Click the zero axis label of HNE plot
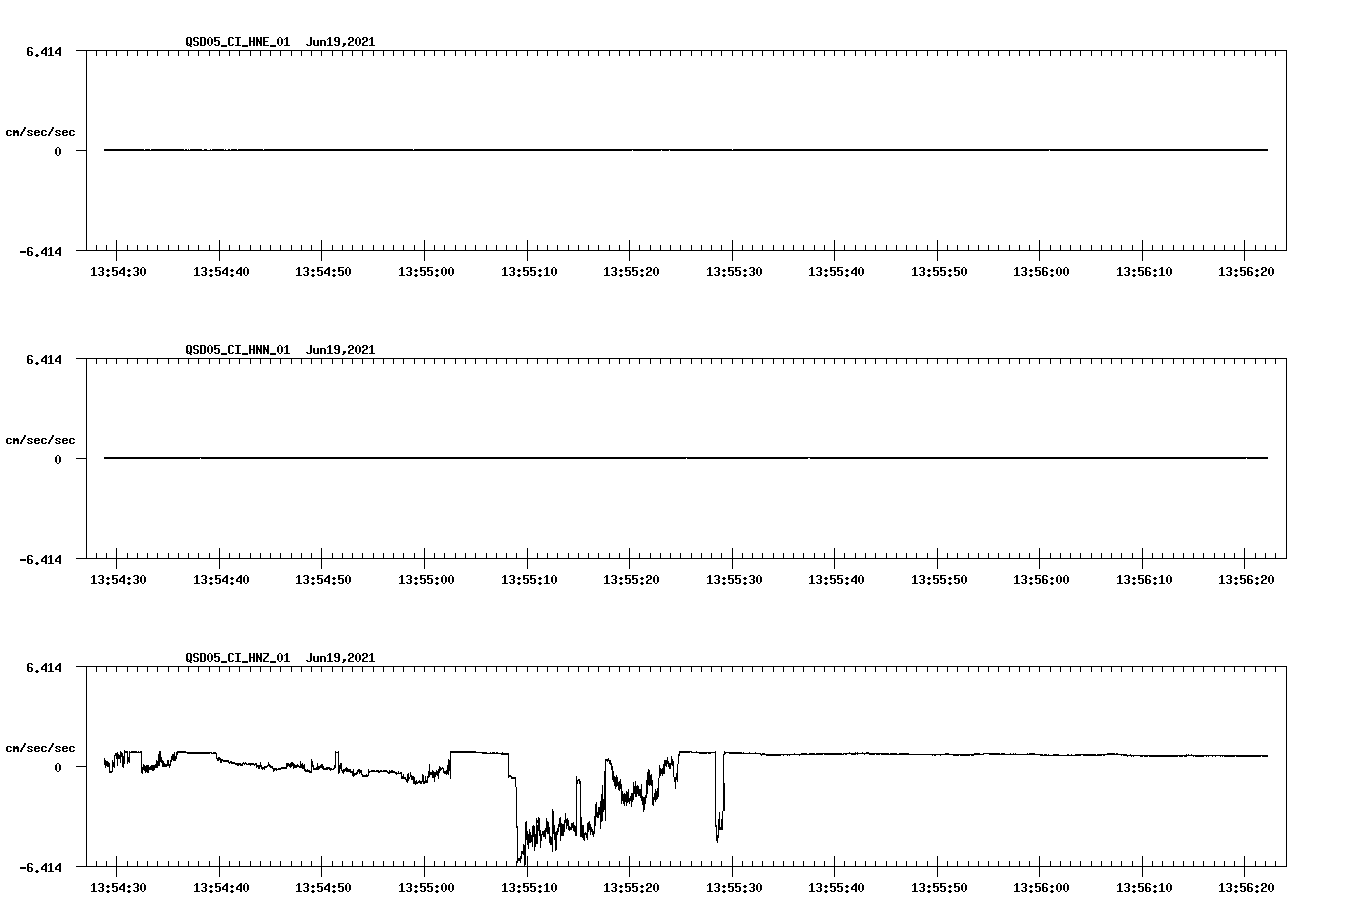Image resolution: width=1358 pixels, height=924 pixels. [x=58, y=152]
